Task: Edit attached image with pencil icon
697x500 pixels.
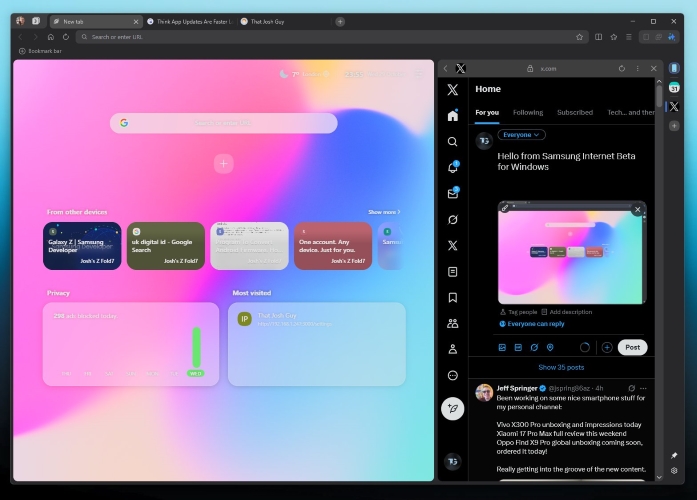Action: tap(505, 208)
